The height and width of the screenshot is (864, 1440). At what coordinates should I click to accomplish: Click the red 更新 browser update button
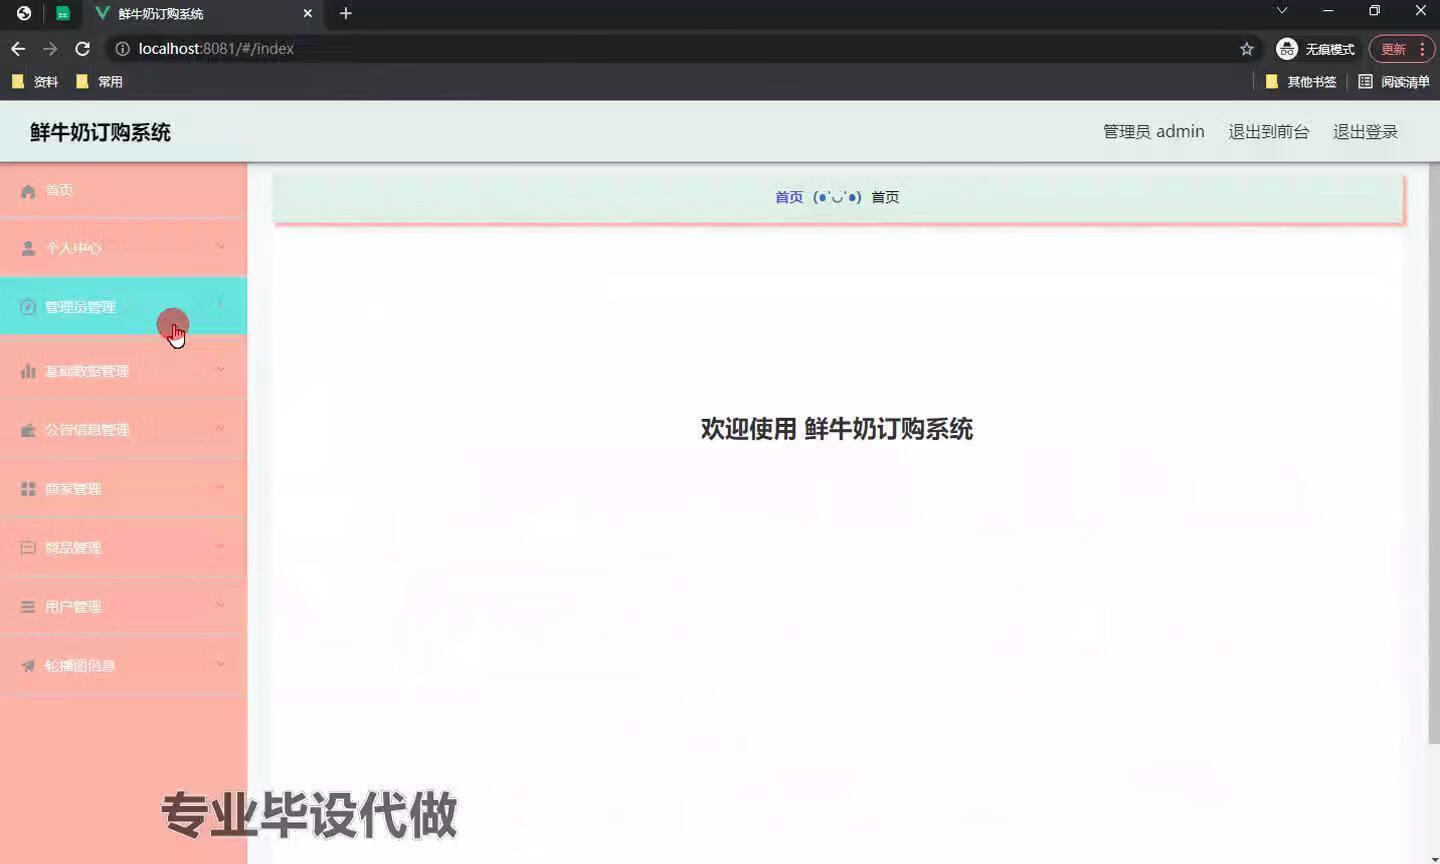(x=1401, y=49)
